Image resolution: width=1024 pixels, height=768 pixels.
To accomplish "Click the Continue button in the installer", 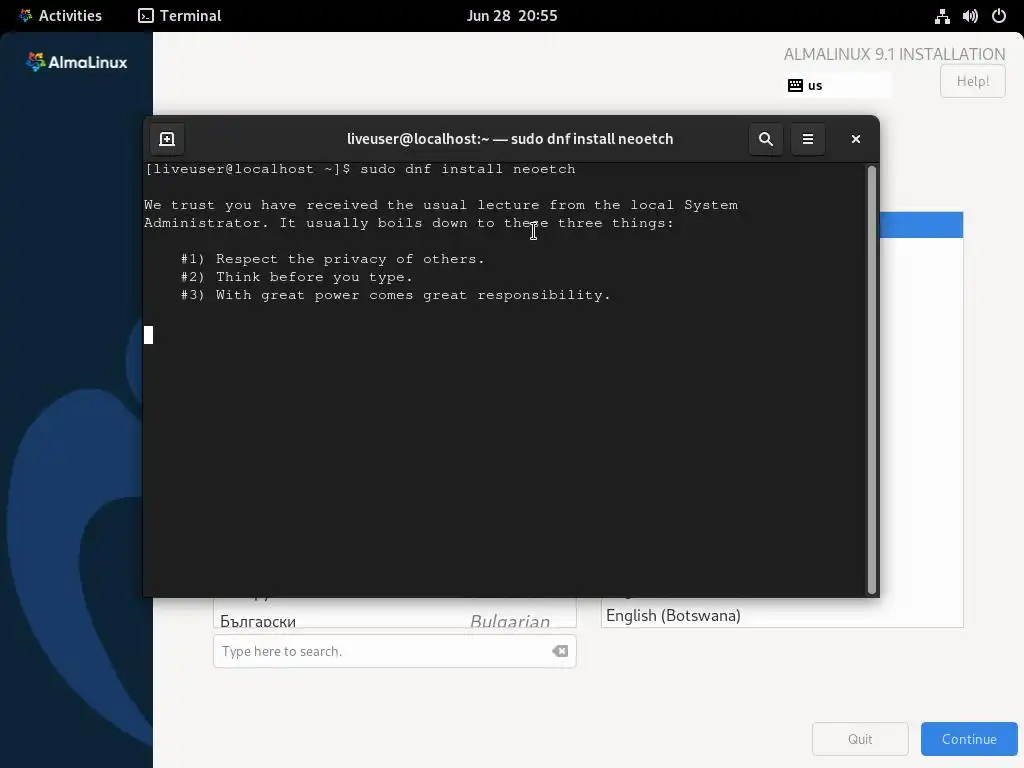I will click(969, 739).
